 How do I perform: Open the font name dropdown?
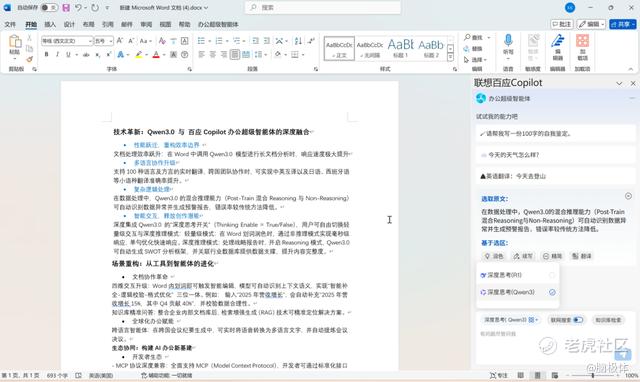pyautogui.click(x=90, y=41)
